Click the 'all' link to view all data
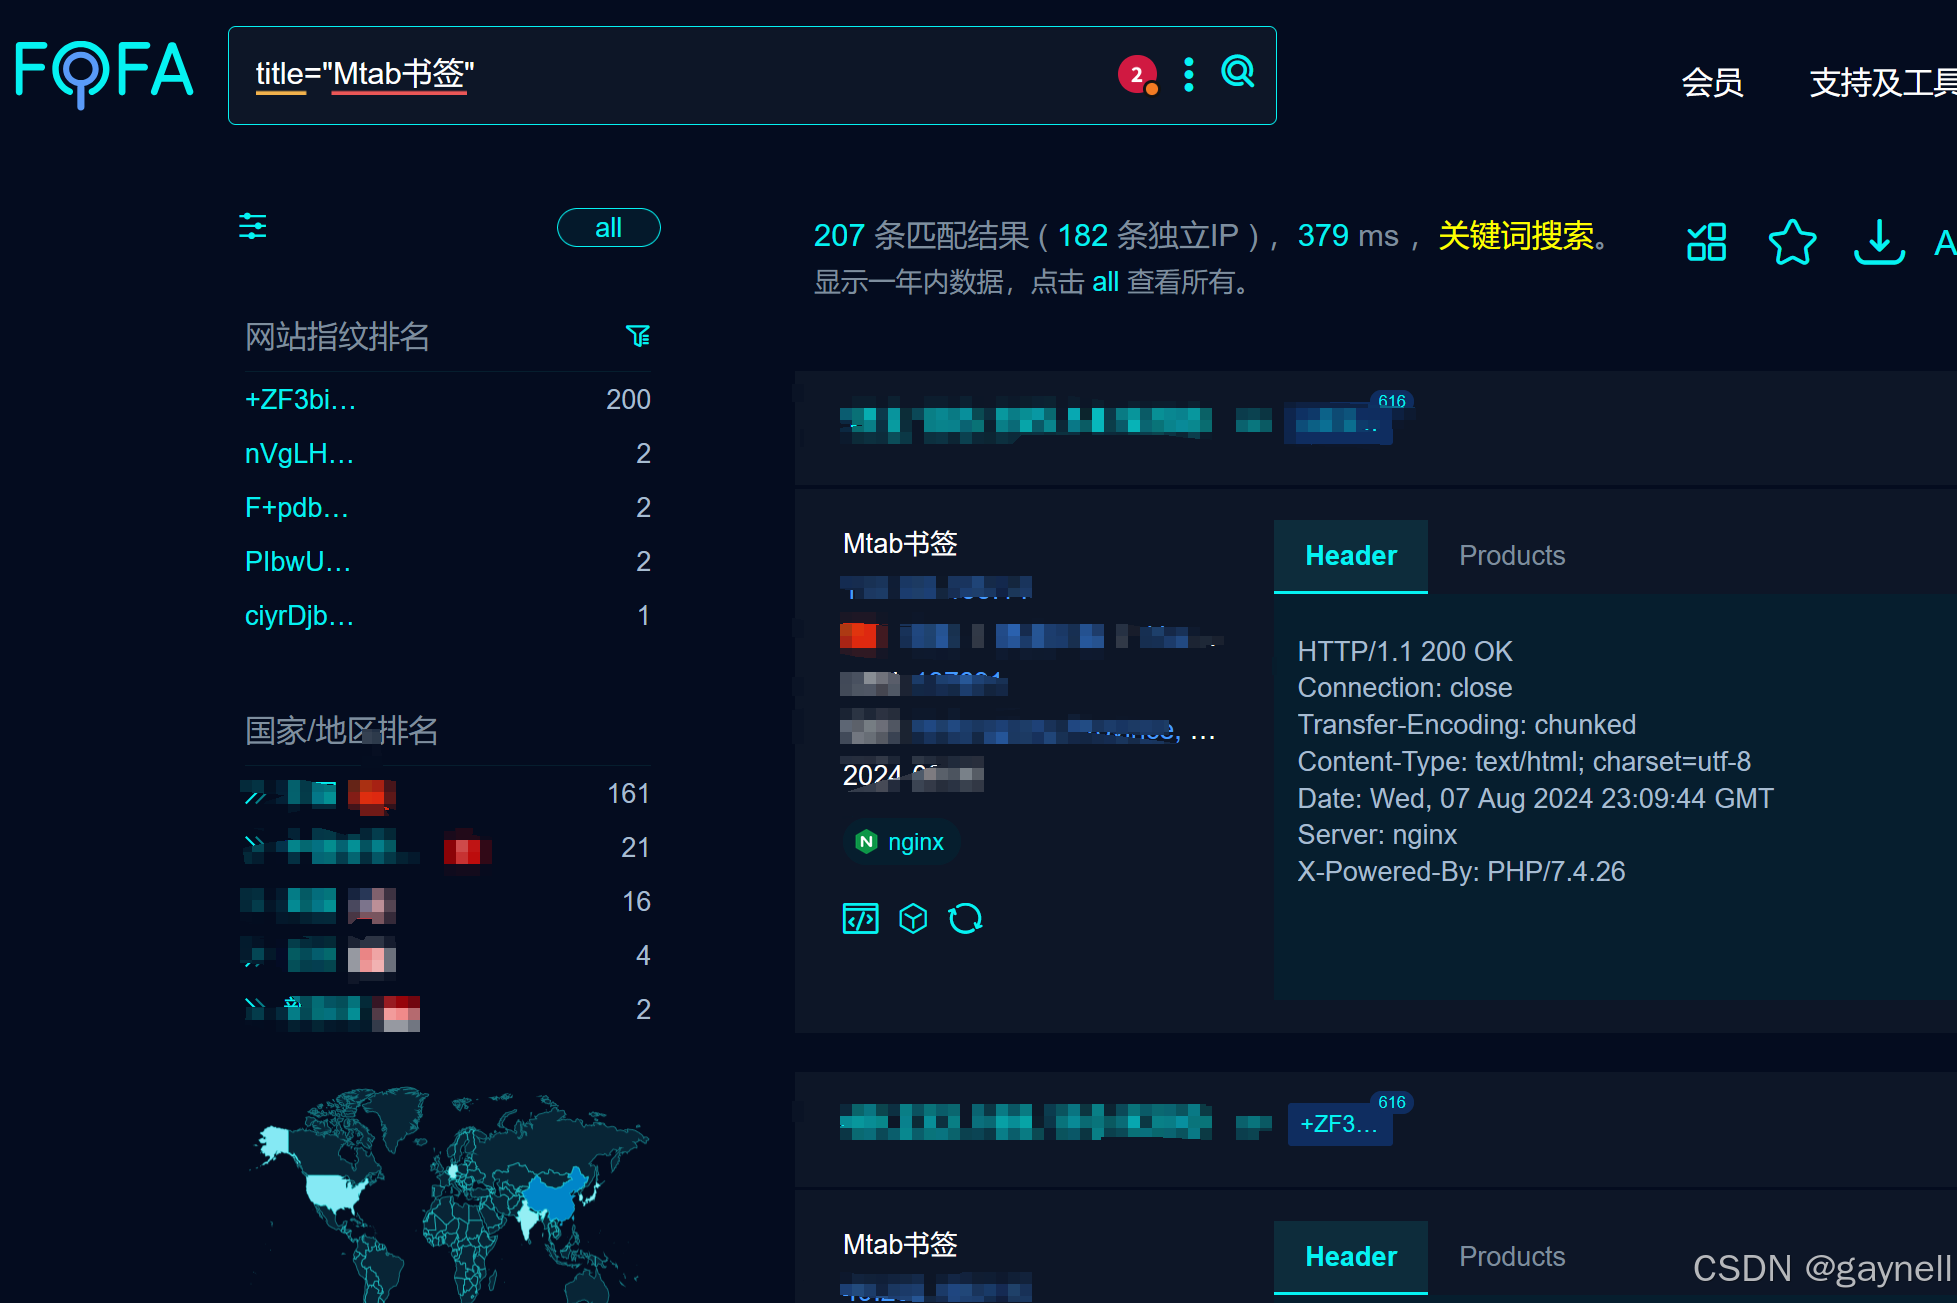 [x=1105, y=282]
